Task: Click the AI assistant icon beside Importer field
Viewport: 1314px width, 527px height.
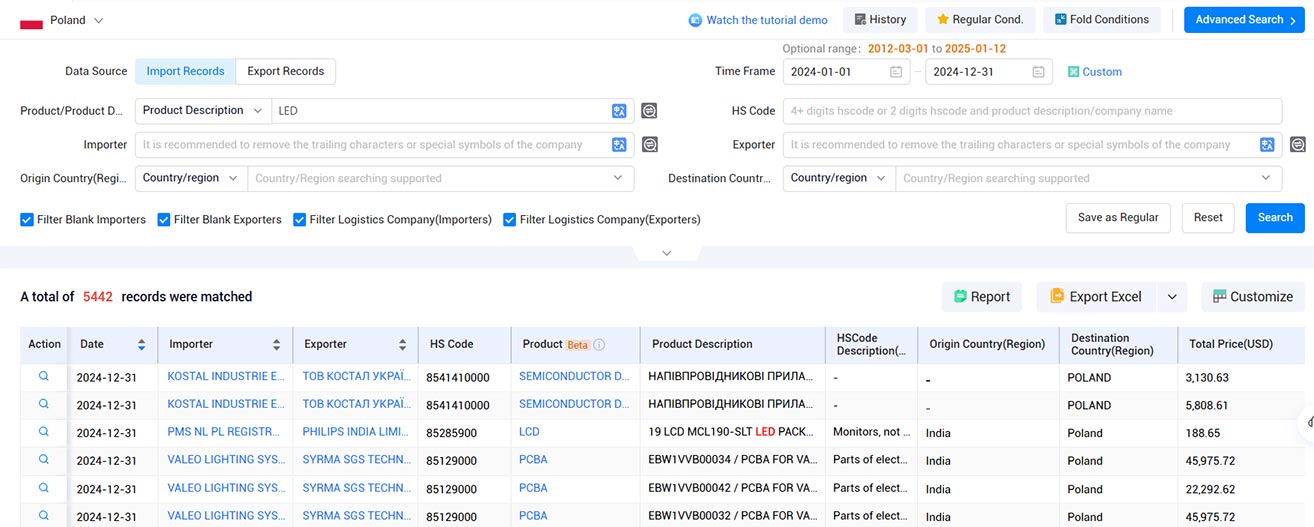Action: [x=649, y=145]
